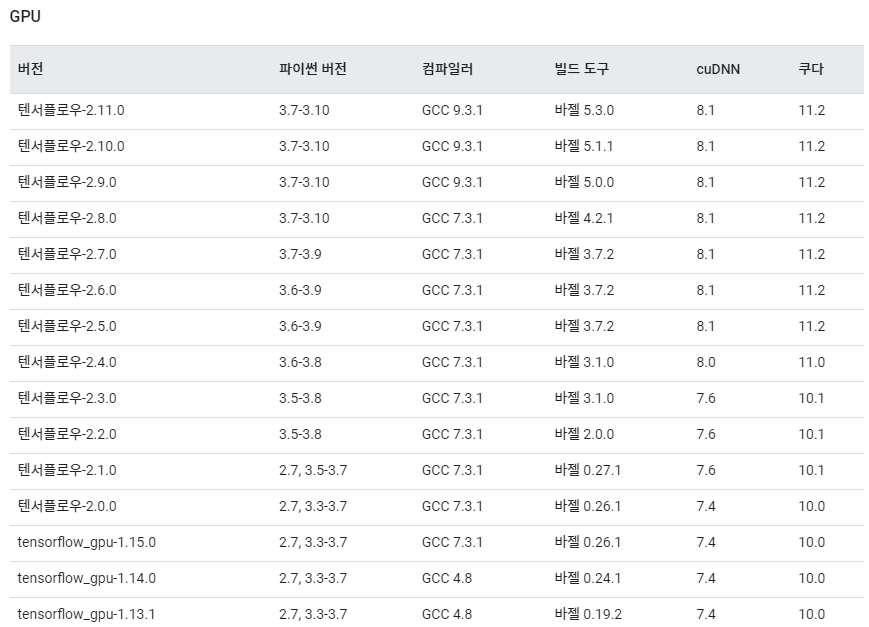Click 쿠다 10.0 in tensorflow_gpu-1.15.0 row
Viewport: 869px width, 627px height.
[811, 542]
